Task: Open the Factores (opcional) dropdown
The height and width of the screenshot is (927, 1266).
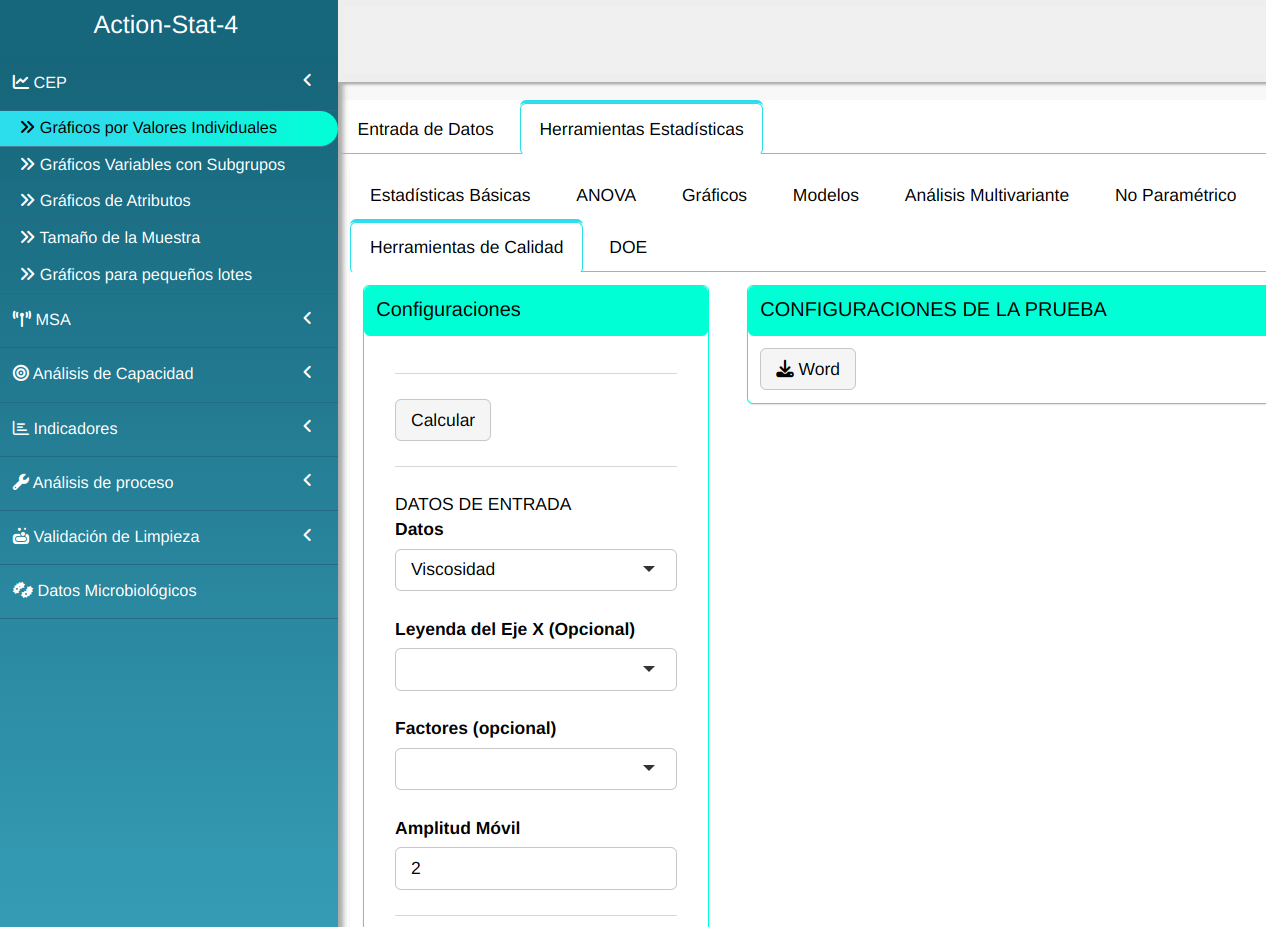Action: point(535,768)
